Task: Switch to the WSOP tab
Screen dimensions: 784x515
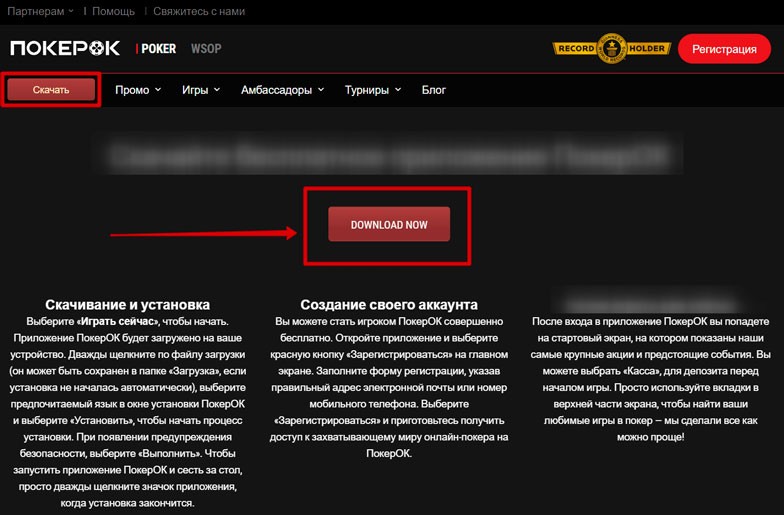Action: click(x=206, y=48)
